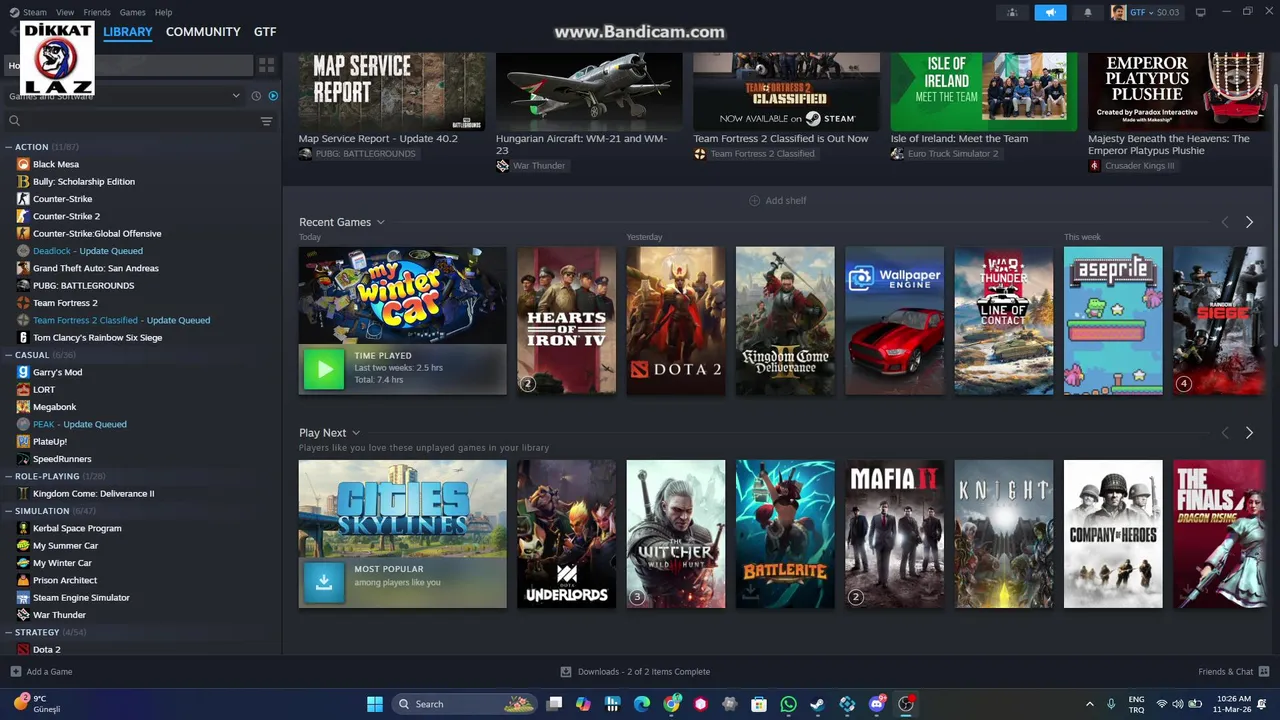Collapse the ACTION category
This screenshot has height=720, width=1280.
(x=9, y=147)
